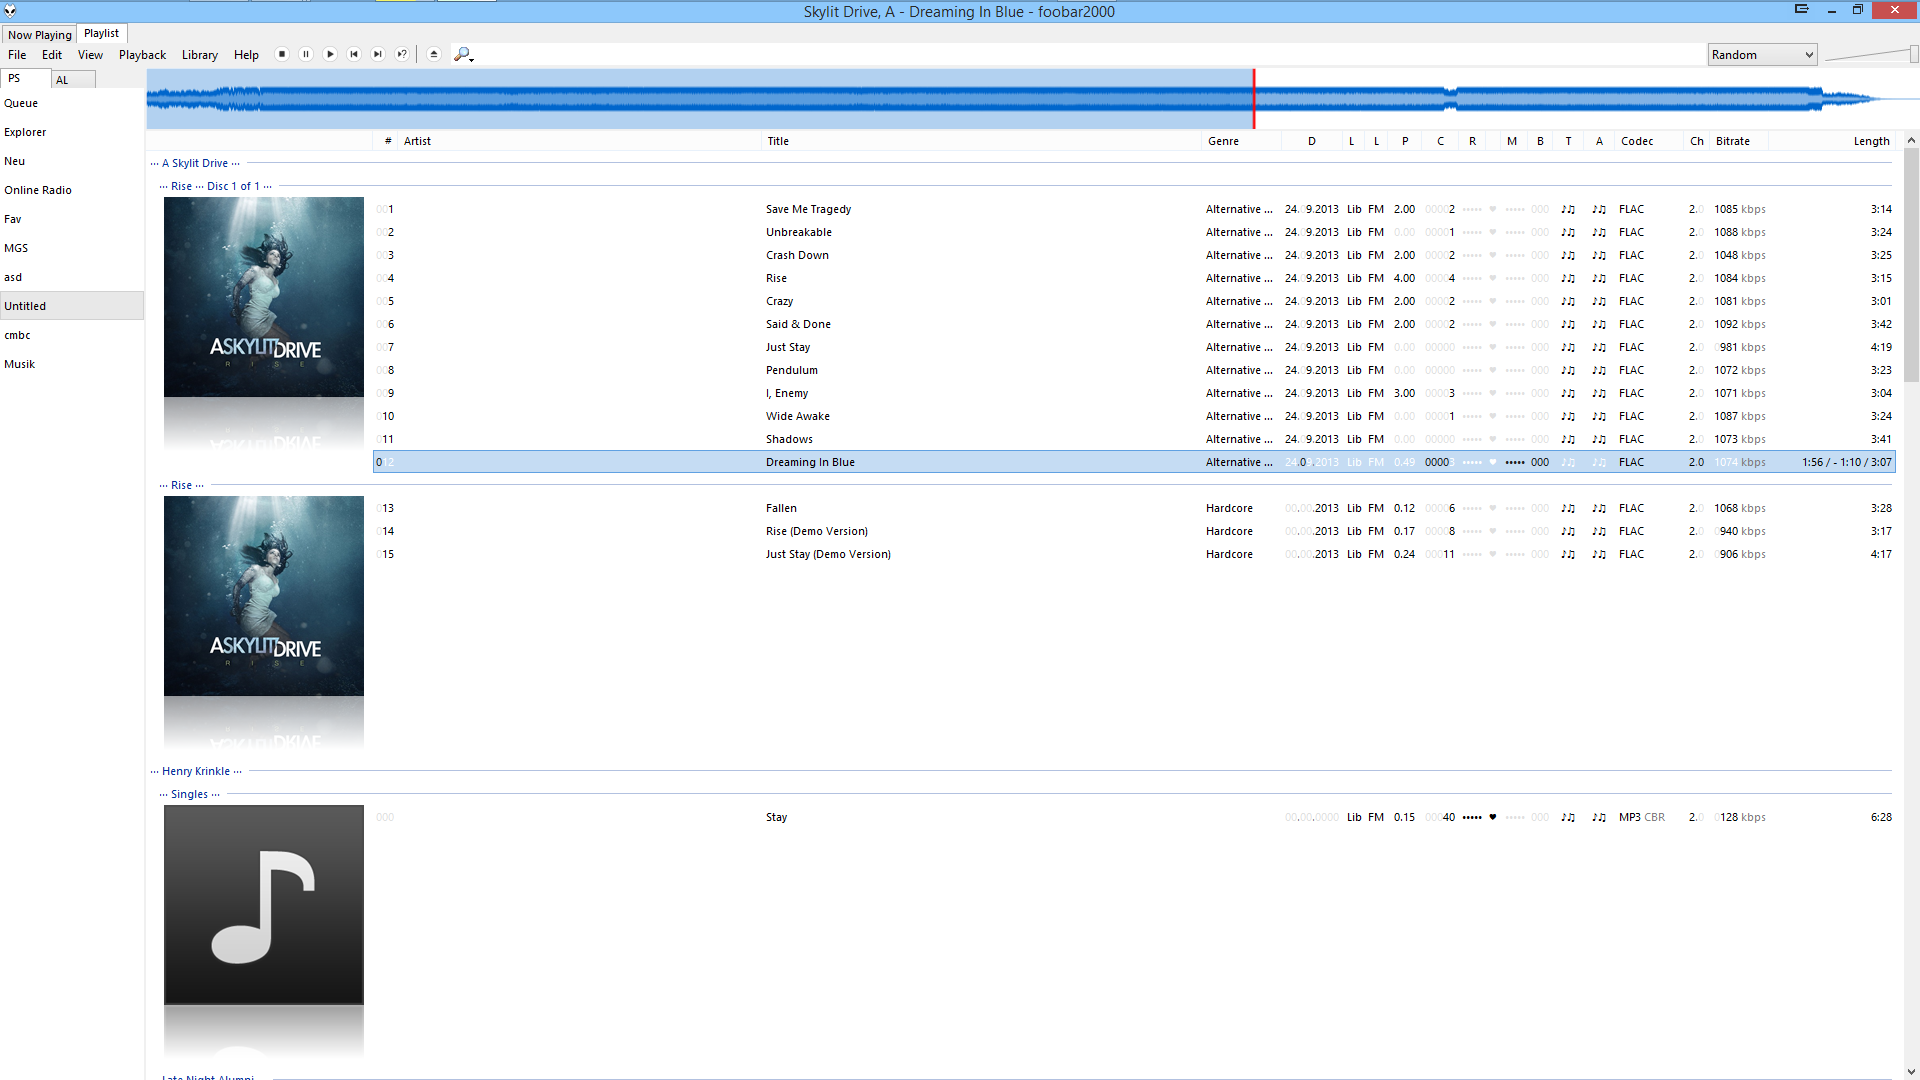Image resolution: width=1920 pixels, height=1080 pixels.
Task: Click the Rise album cover thumbnail
Action: [x=264, y=297]
